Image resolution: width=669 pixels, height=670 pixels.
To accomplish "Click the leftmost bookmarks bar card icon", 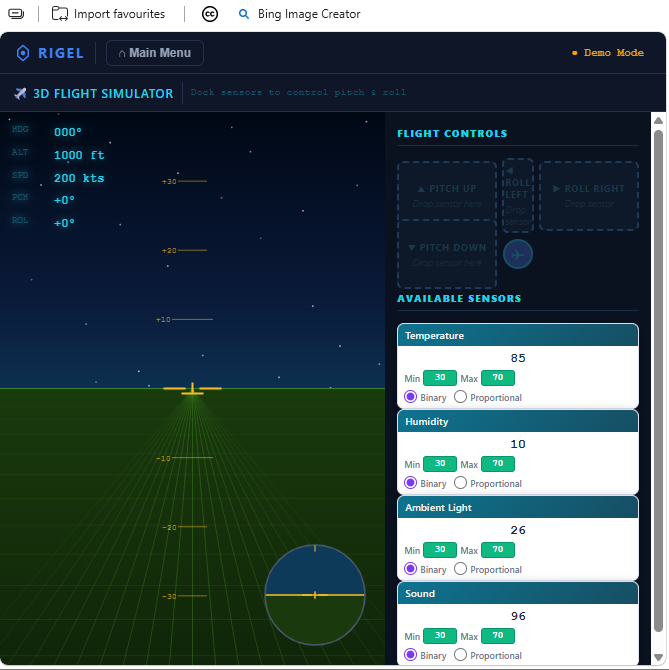I will [x=16, y=14].
